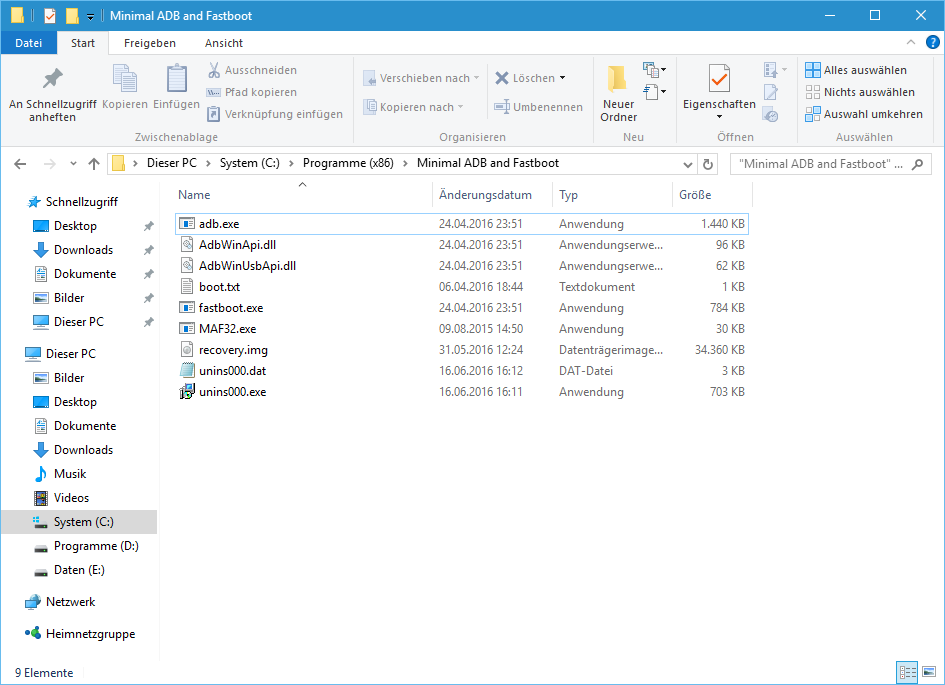Collapse the ribbon with the chevron
Viewport: 945px width, 685px height.
click(911, 42)
